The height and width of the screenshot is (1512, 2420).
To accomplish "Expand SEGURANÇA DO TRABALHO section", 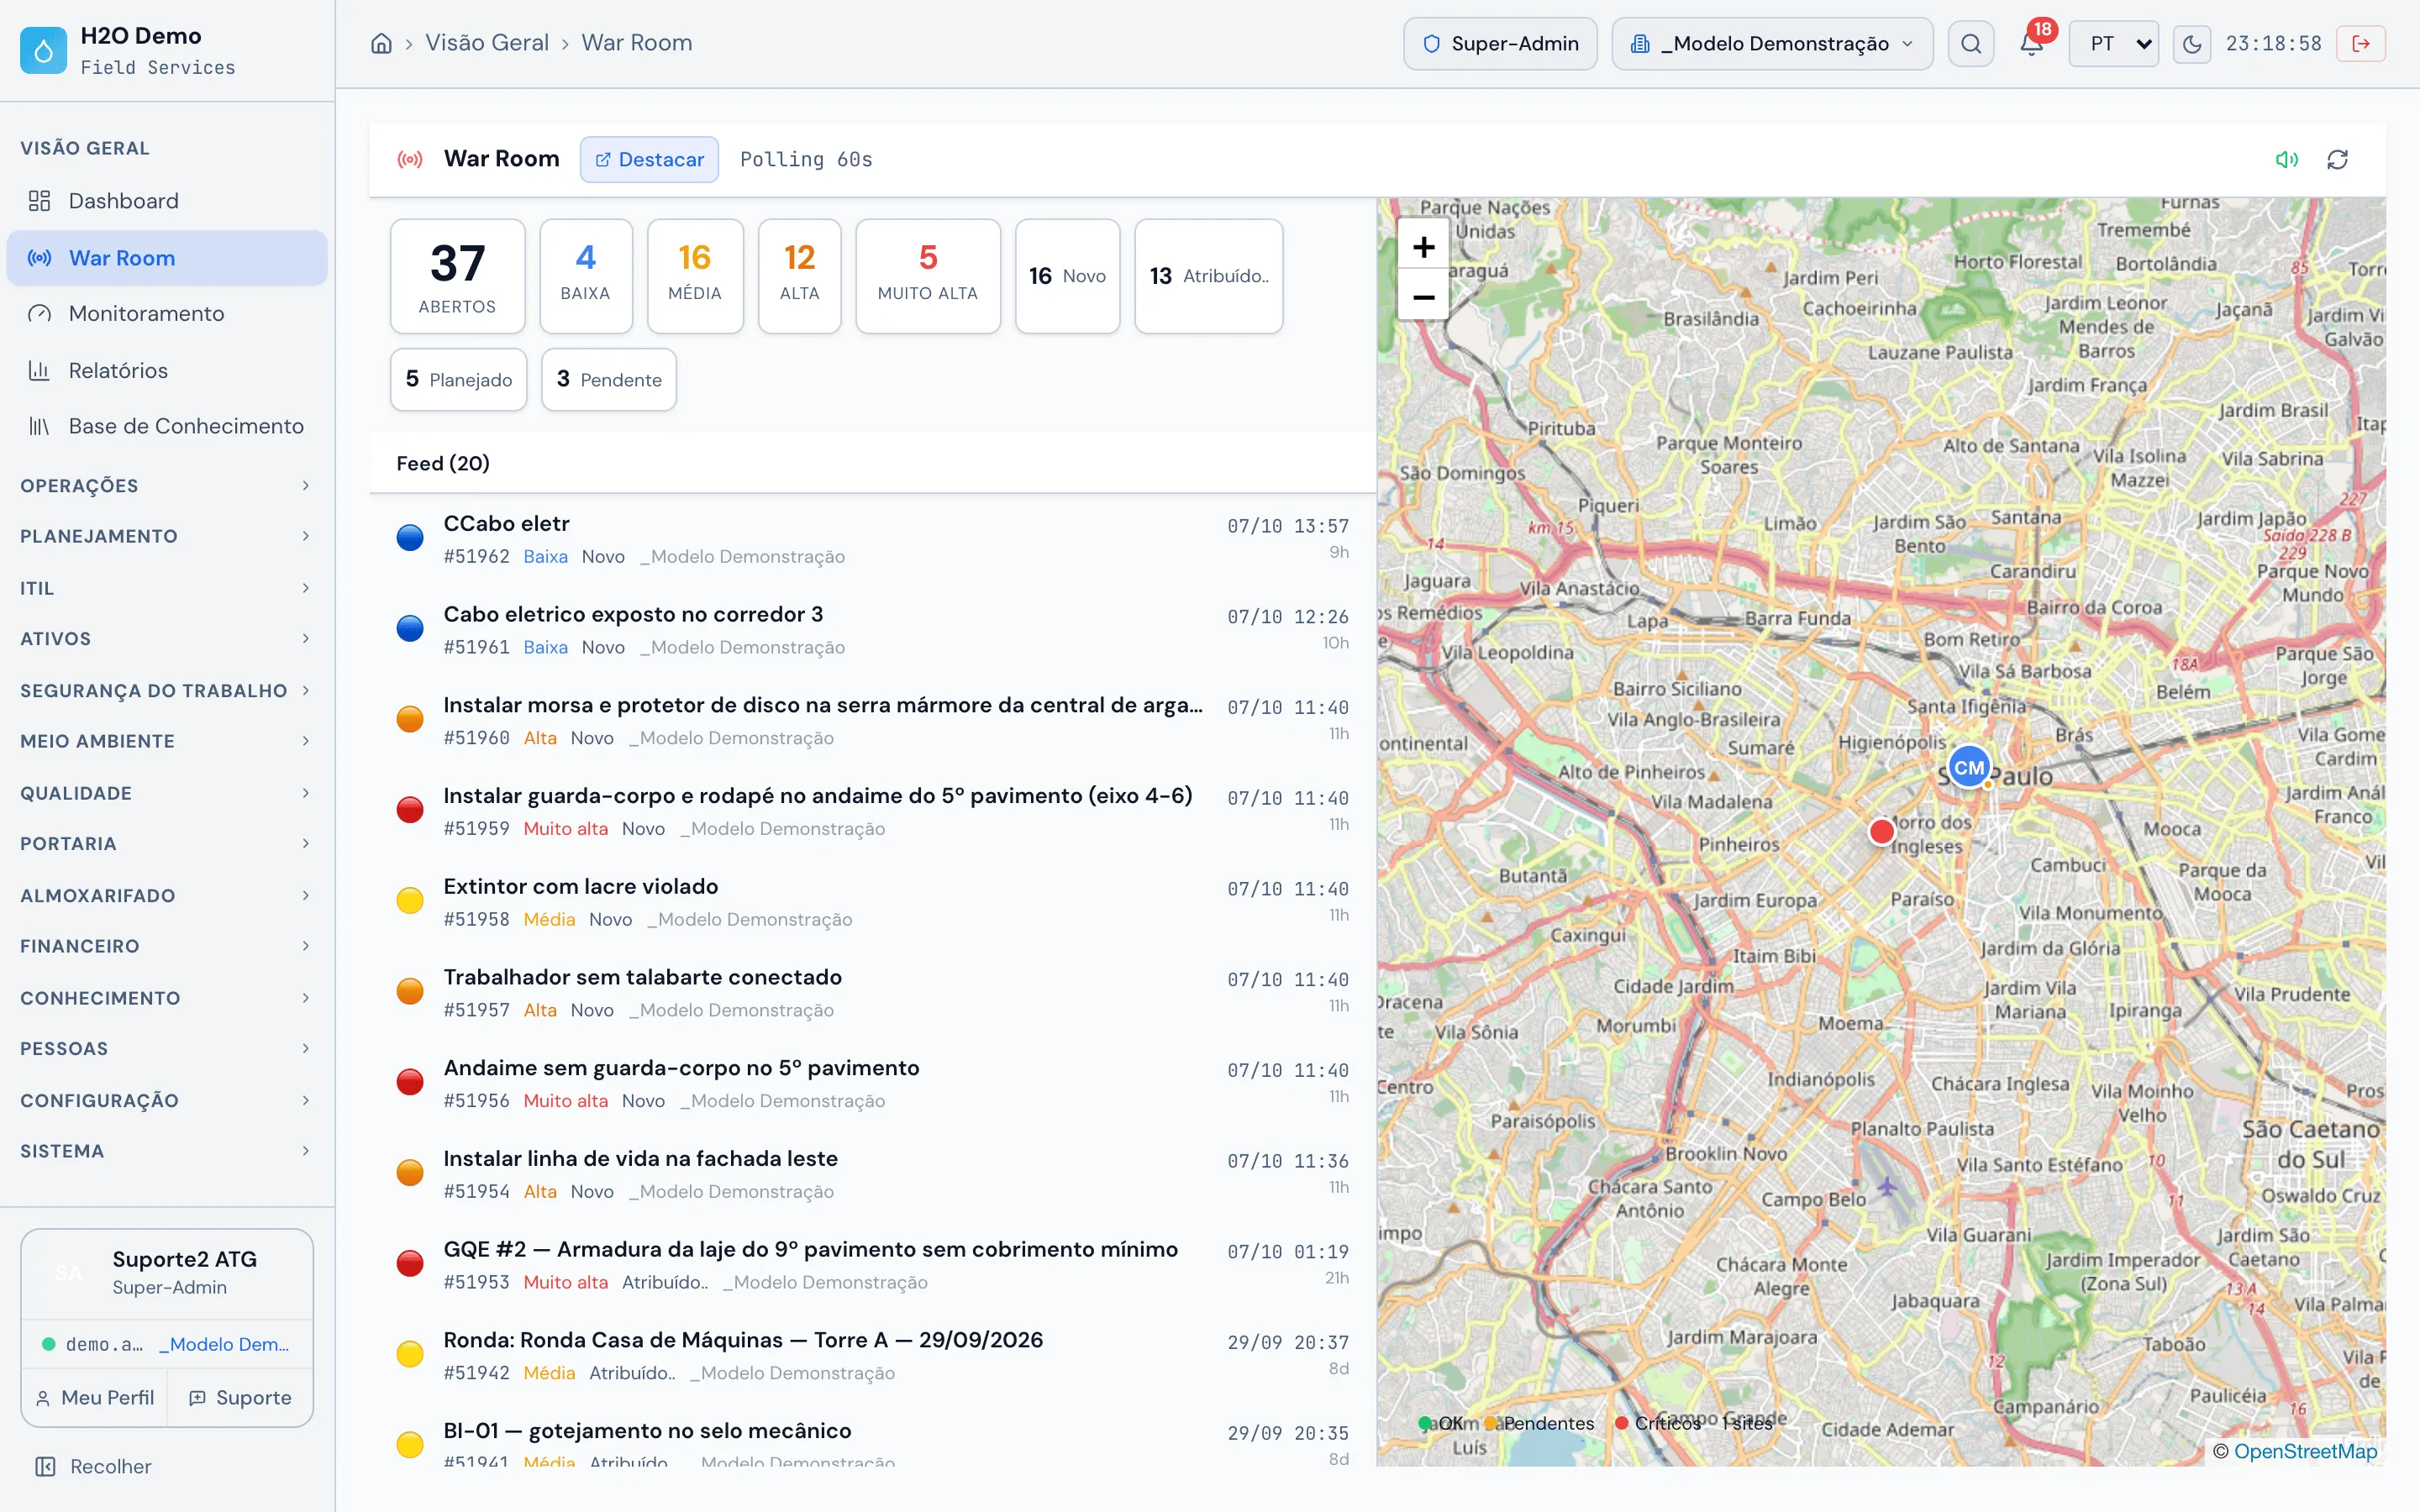I will pos(166,690).
